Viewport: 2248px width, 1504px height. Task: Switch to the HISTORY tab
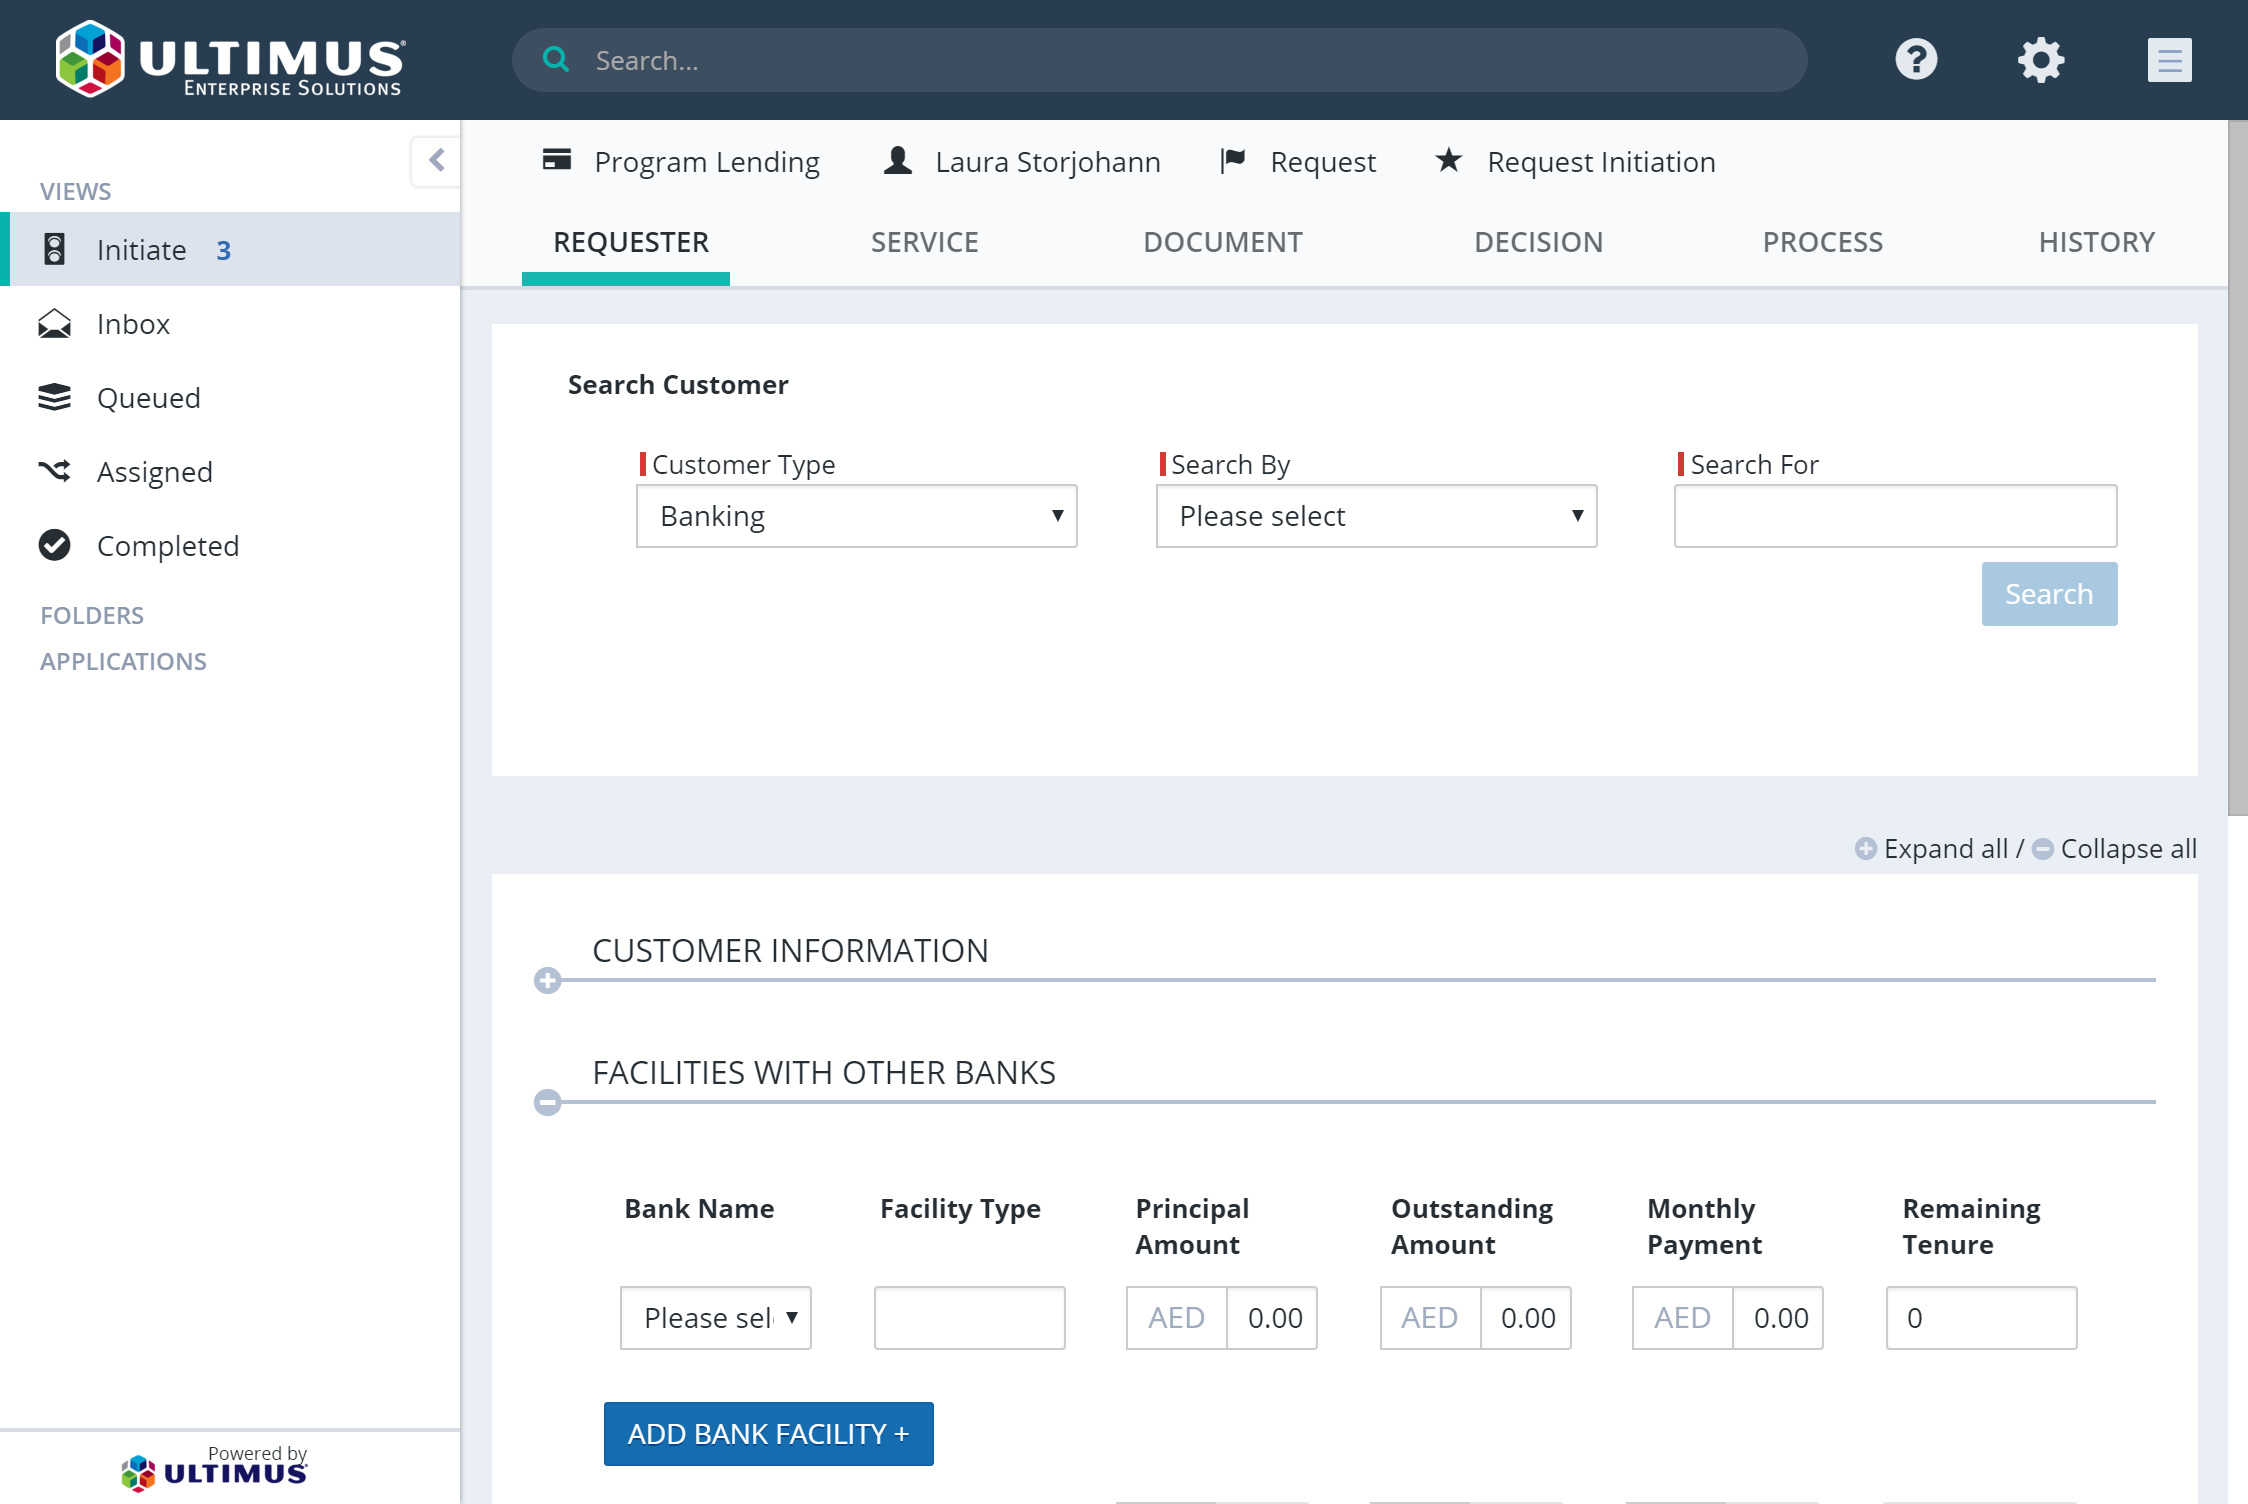coord(2097,242)
